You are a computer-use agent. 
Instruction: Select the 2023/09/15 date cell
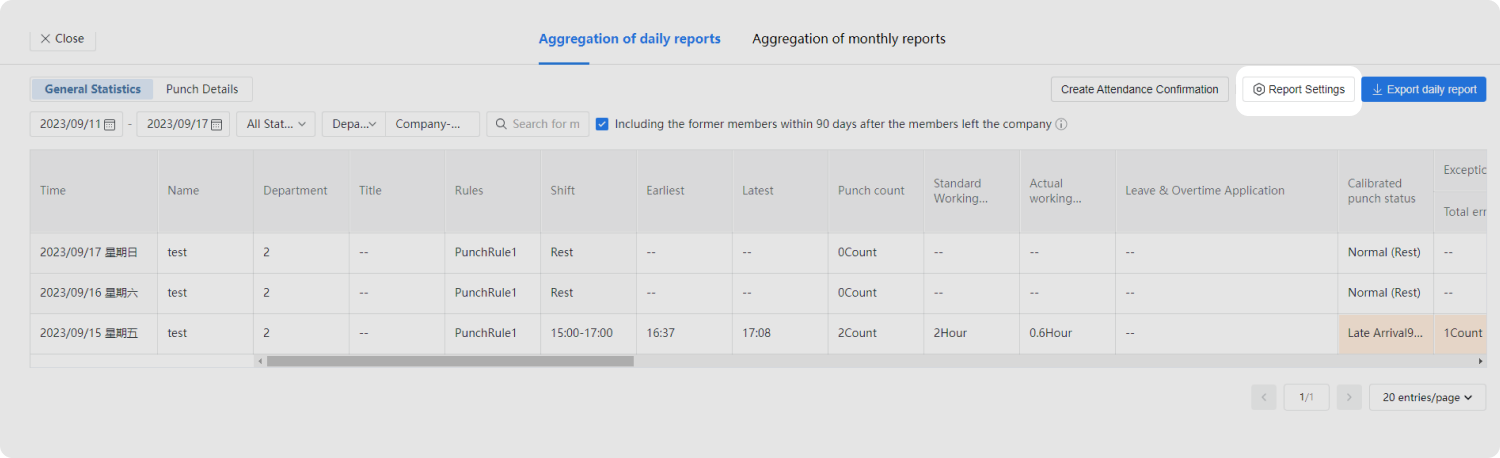[93, 333]
